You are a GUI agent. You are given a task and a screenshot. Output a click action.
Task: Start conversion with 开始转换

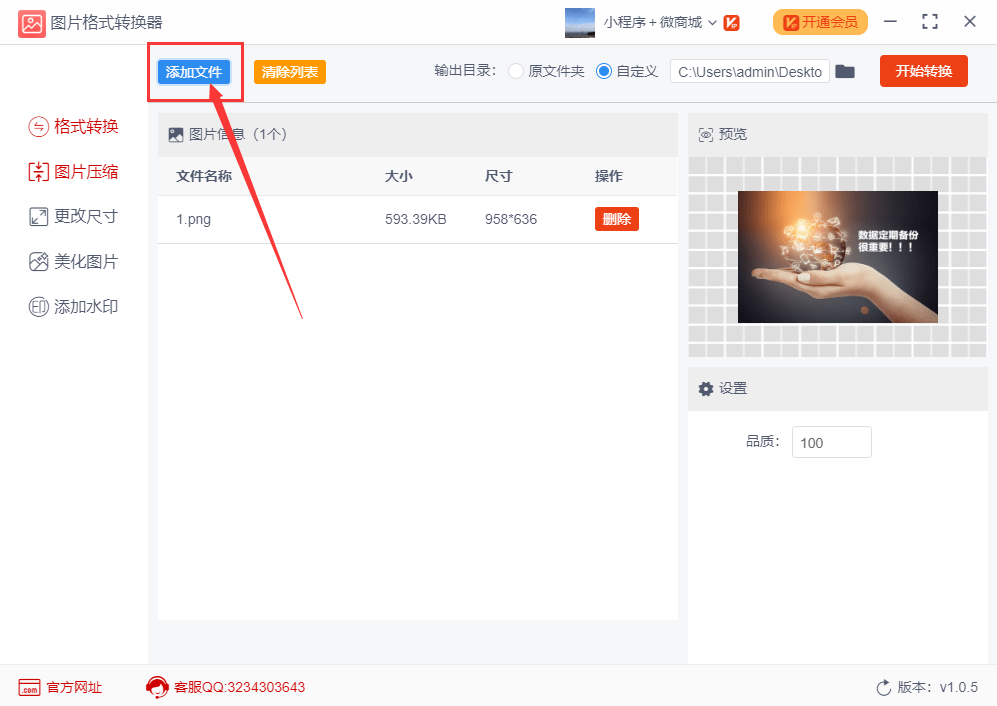pyautogui.click(x=924, y=71)
